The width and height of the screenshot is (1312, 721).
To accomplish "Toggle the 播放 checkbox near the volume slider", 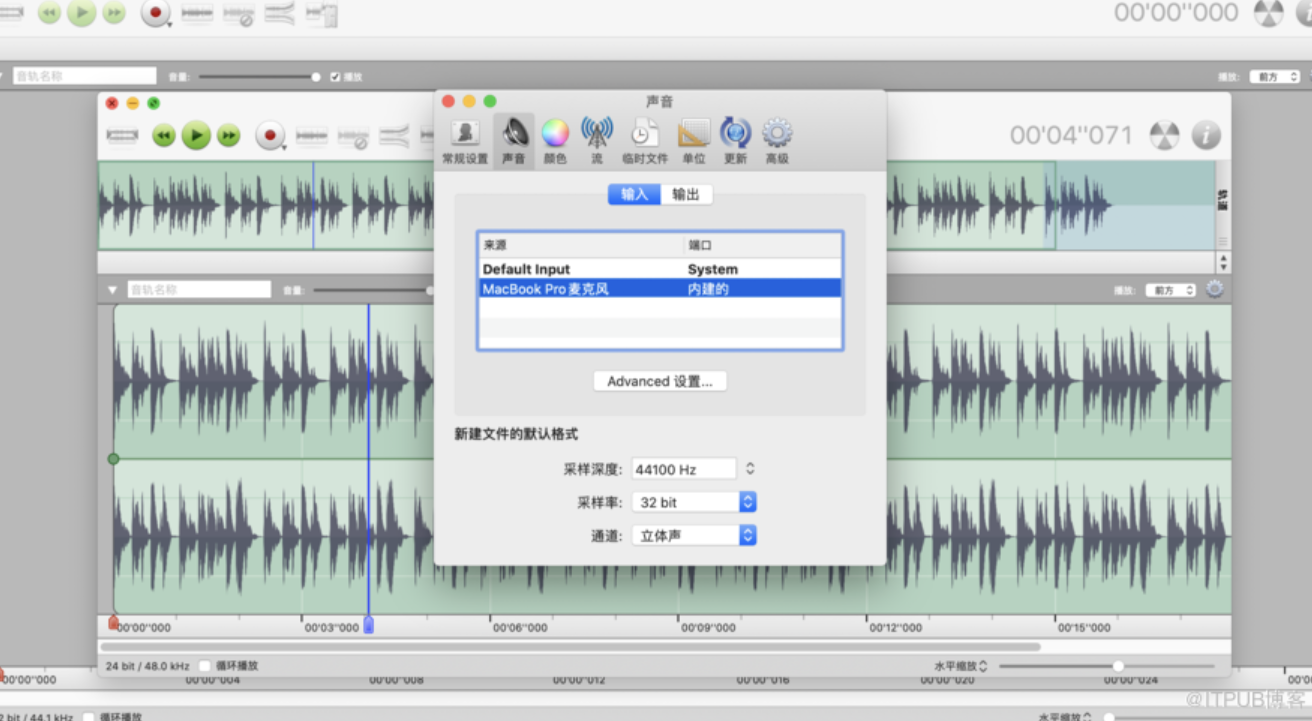I will coord(335,76).
